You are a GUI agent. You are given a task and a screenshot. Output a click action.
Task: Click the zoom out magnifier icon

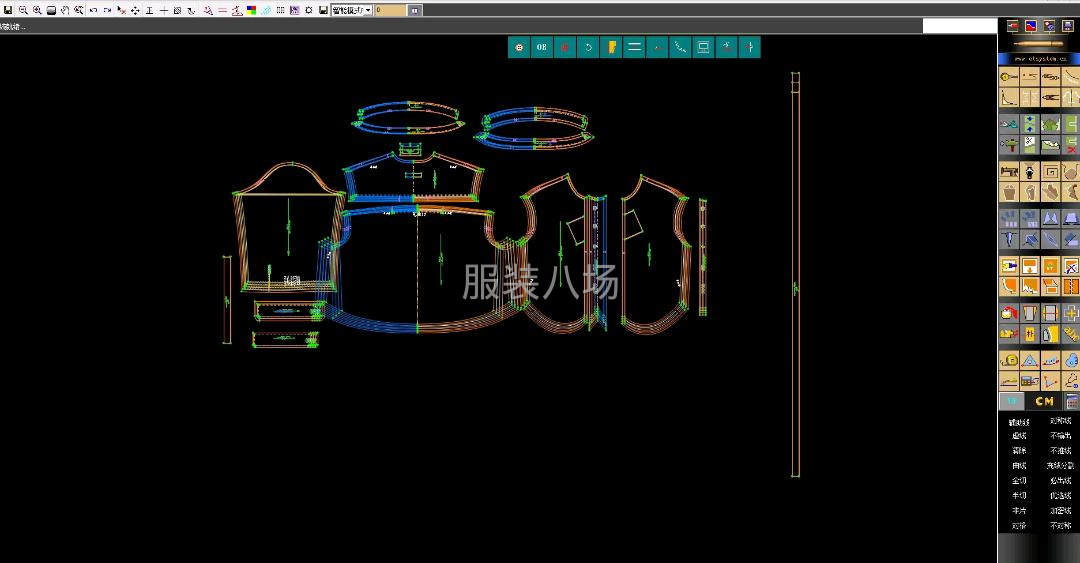tap(23, 10)
